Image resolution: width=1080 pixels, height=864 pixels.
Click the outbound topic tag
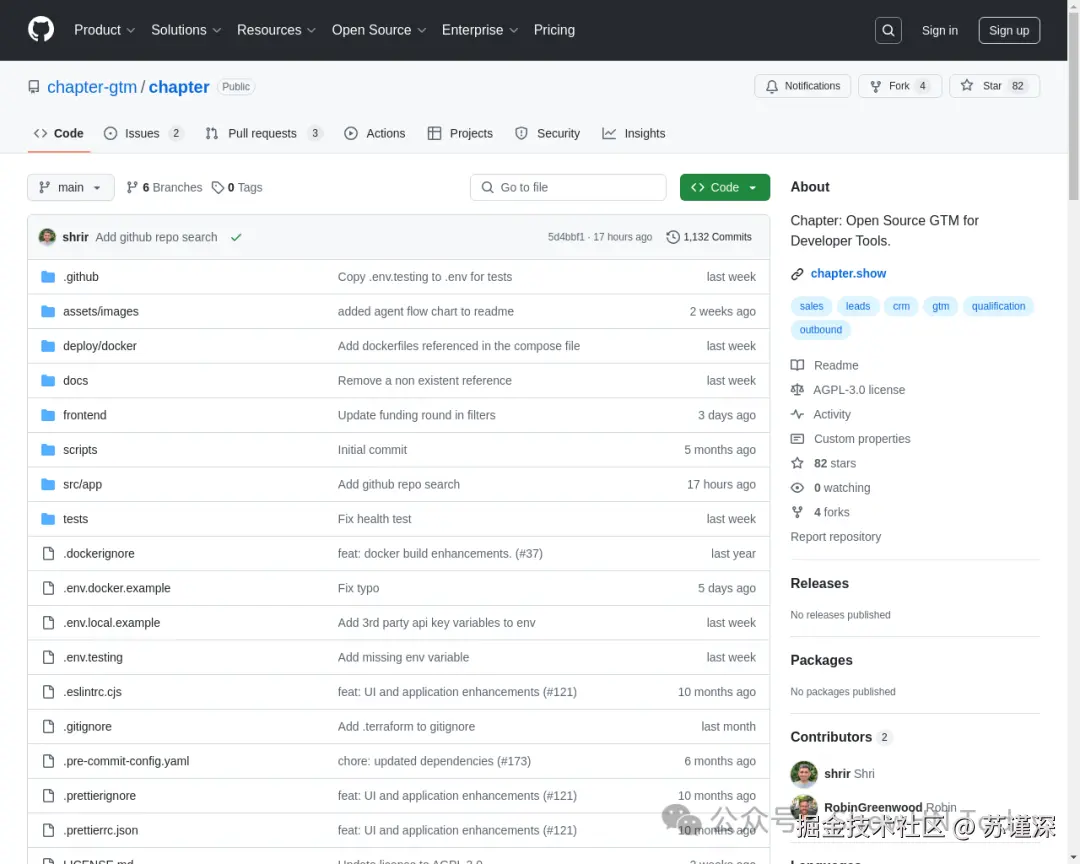click(x=820, y=329)
